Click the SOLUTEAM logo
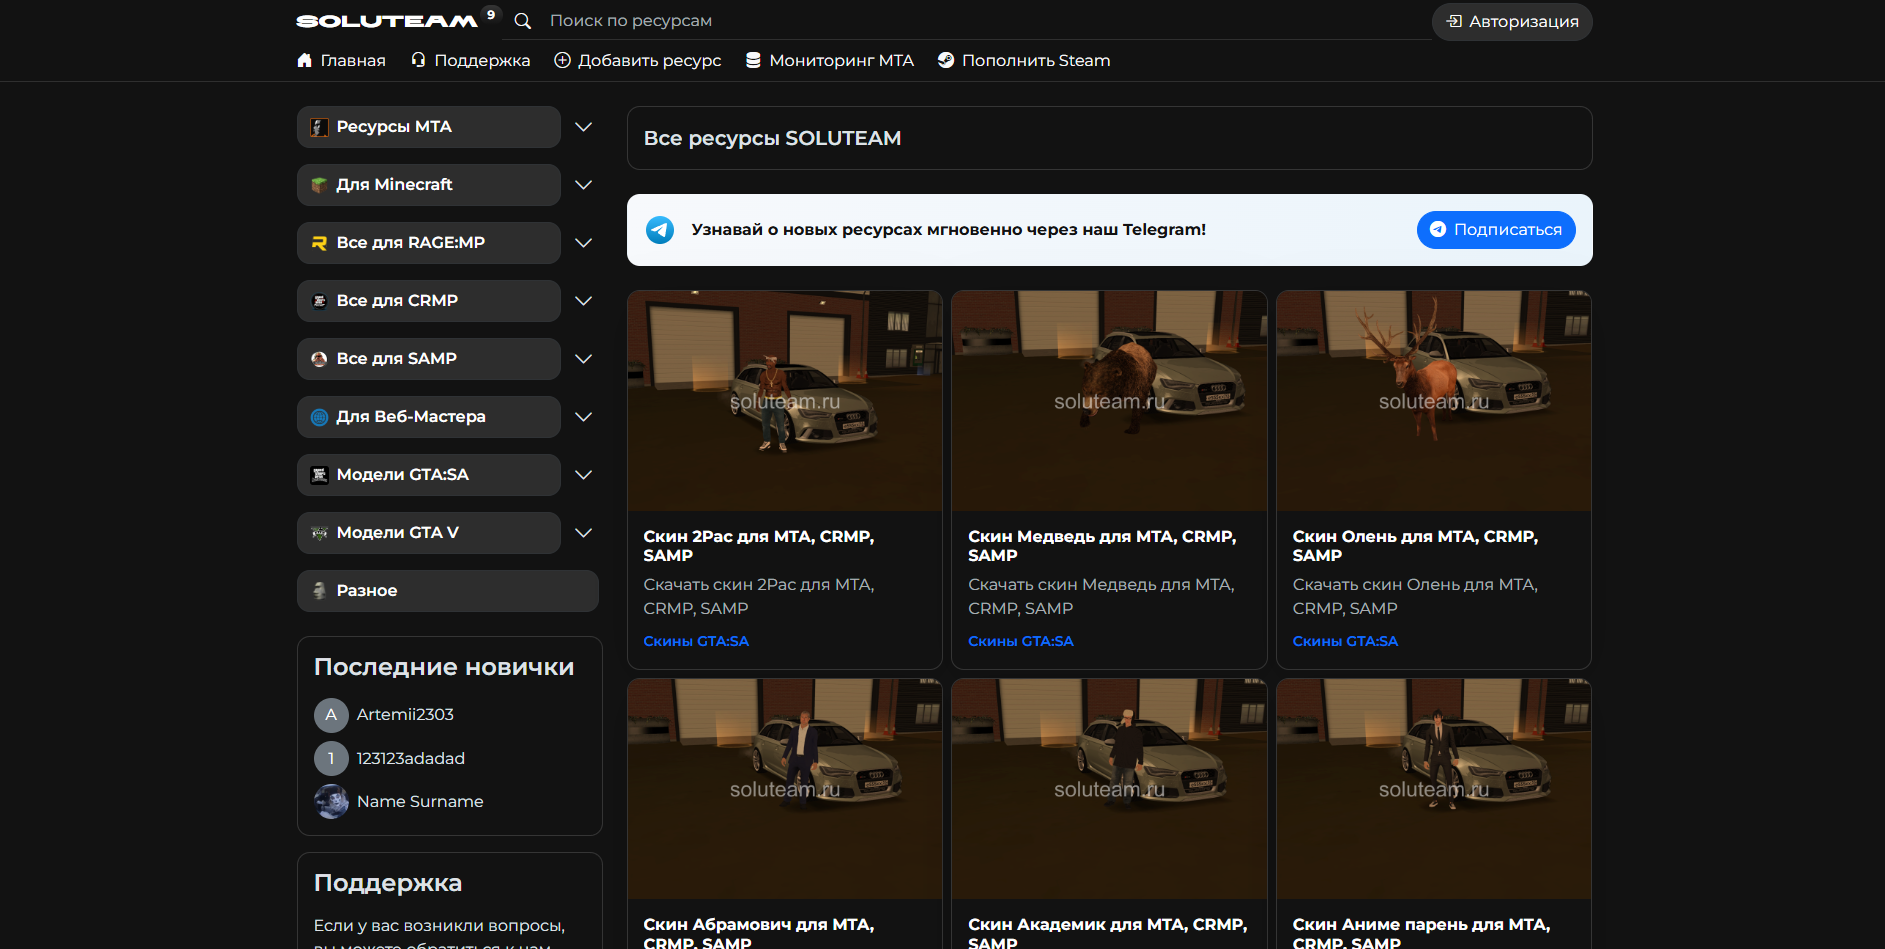 pos(387,21)
